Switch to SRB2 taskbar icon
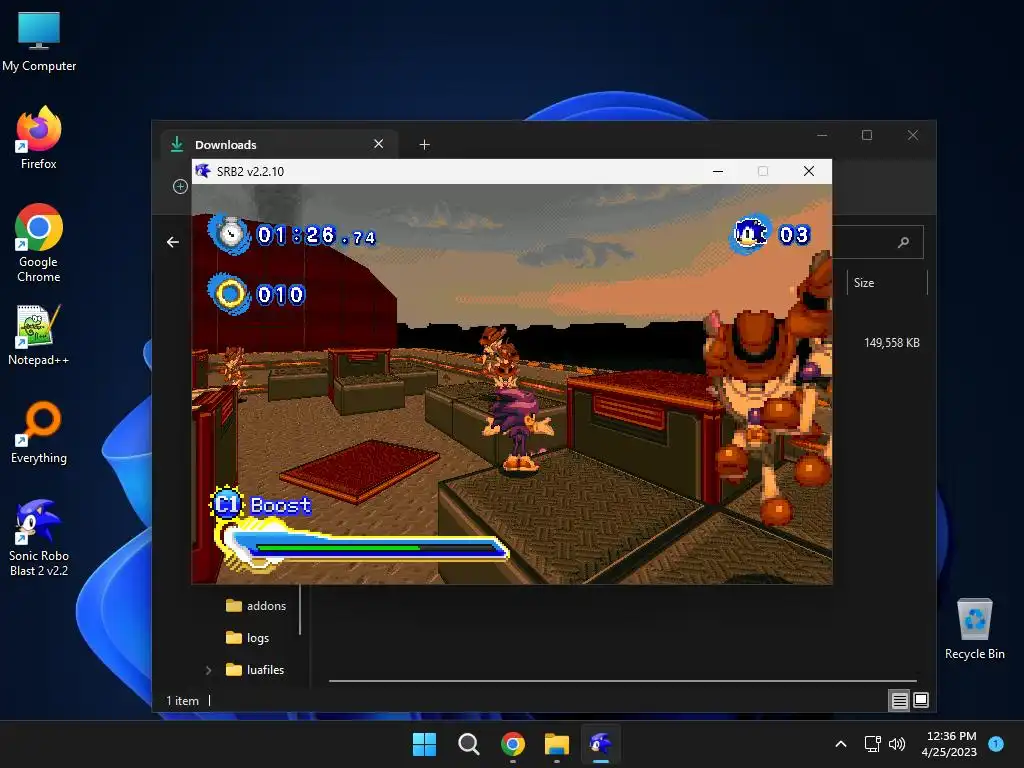This screenshot has width=1024, height=768. tap(601, 744)
